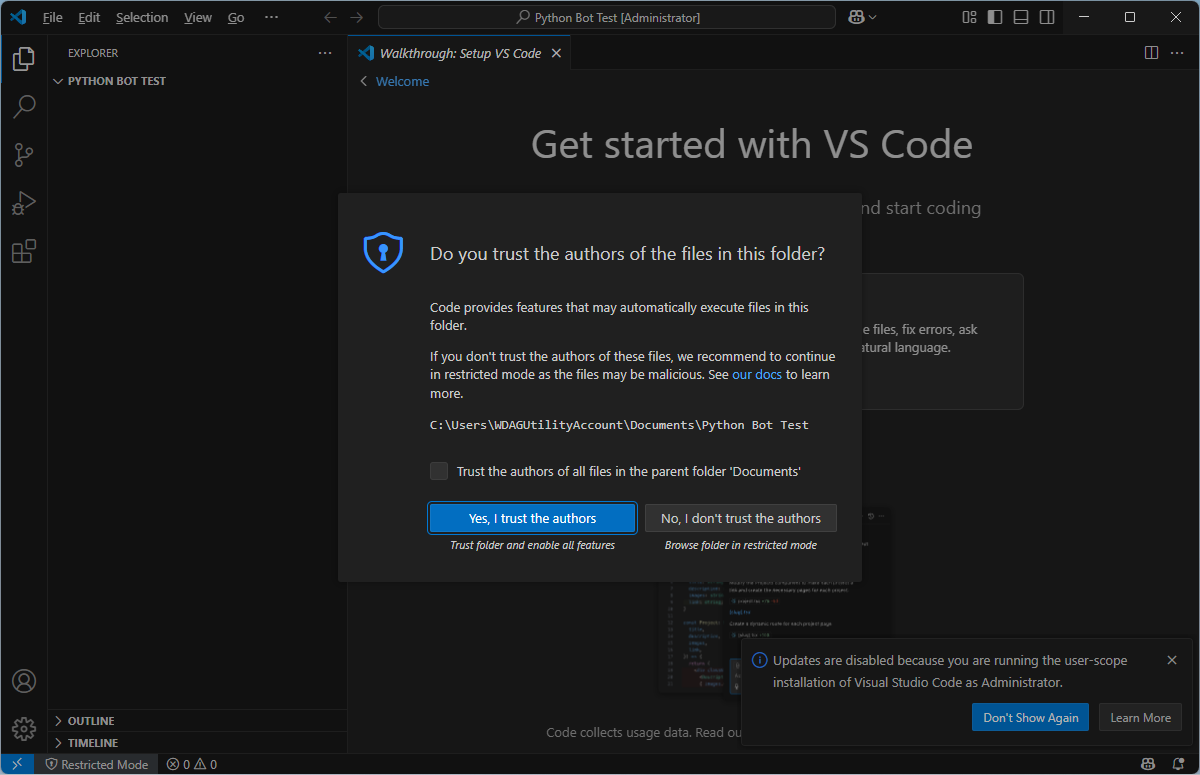
Task: Click Restricted Mode in the status bar
Action: pos(96,765)
